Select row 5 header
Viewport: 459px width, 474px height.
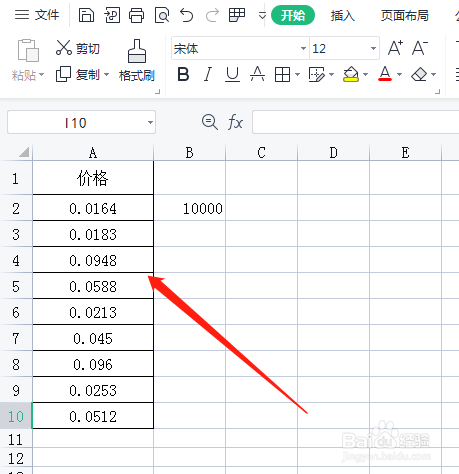[x=16, y=286]
